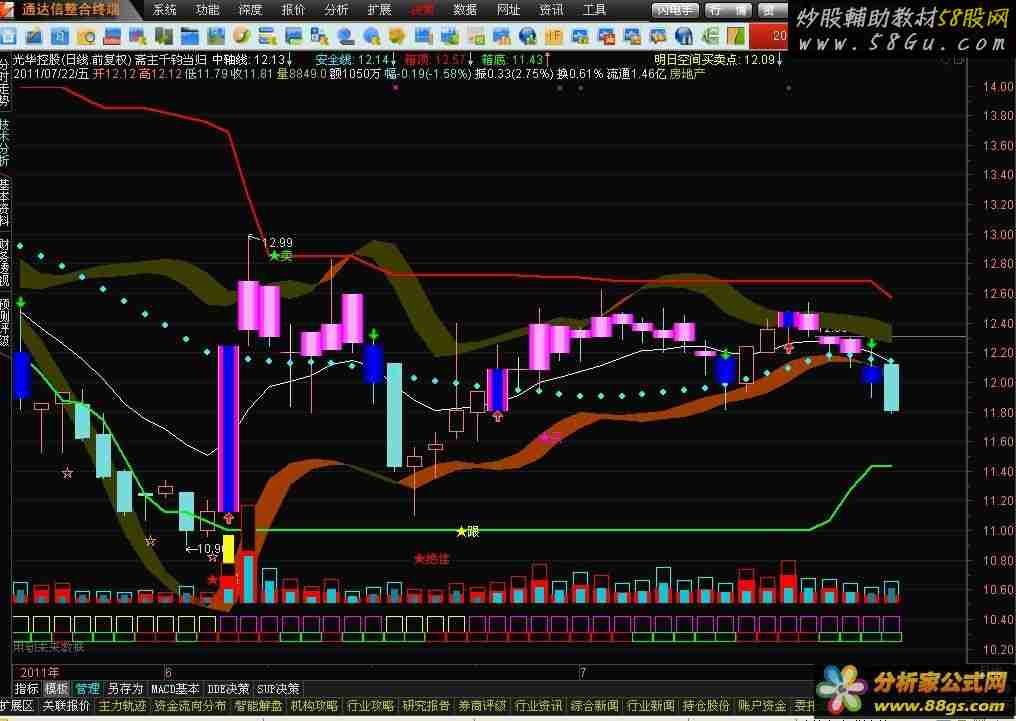Click the 14.00 price axis label
1016x721 pixels.
997,87
